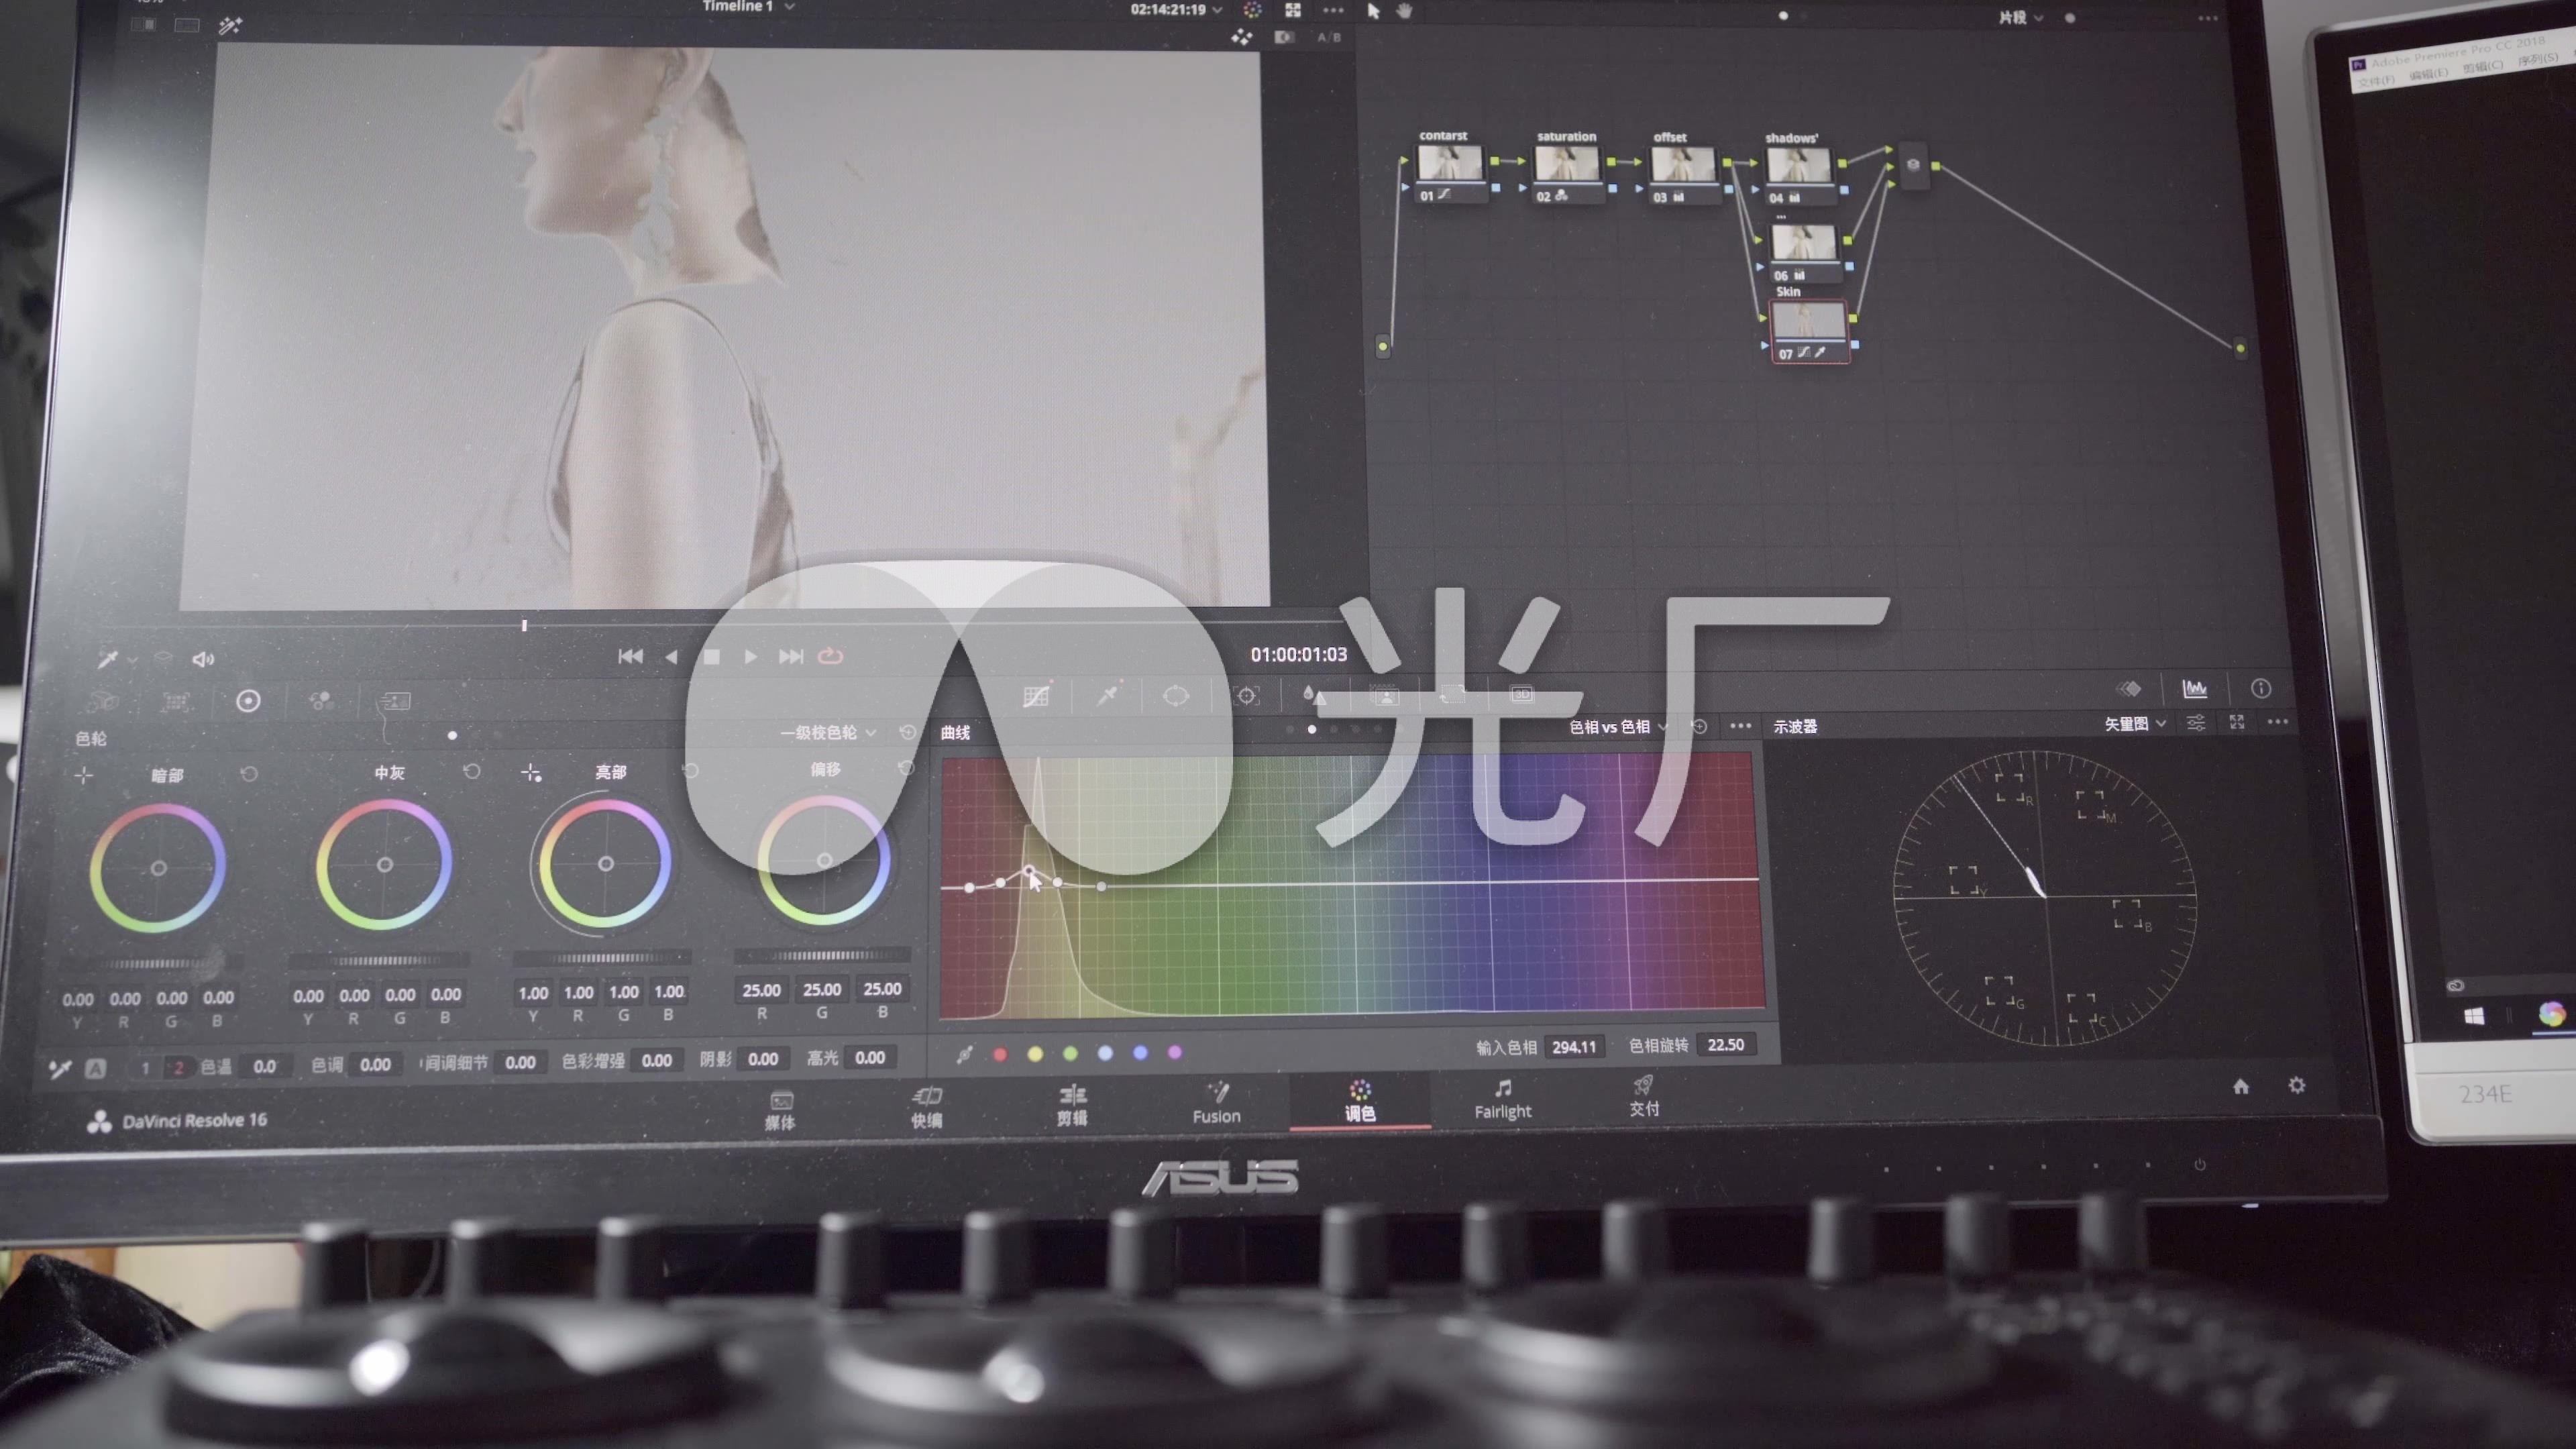Viewport: 2576px width, 1449px height.
Task: Open Chrome on the second monitor taskbar
Action: point(2551,1014)
